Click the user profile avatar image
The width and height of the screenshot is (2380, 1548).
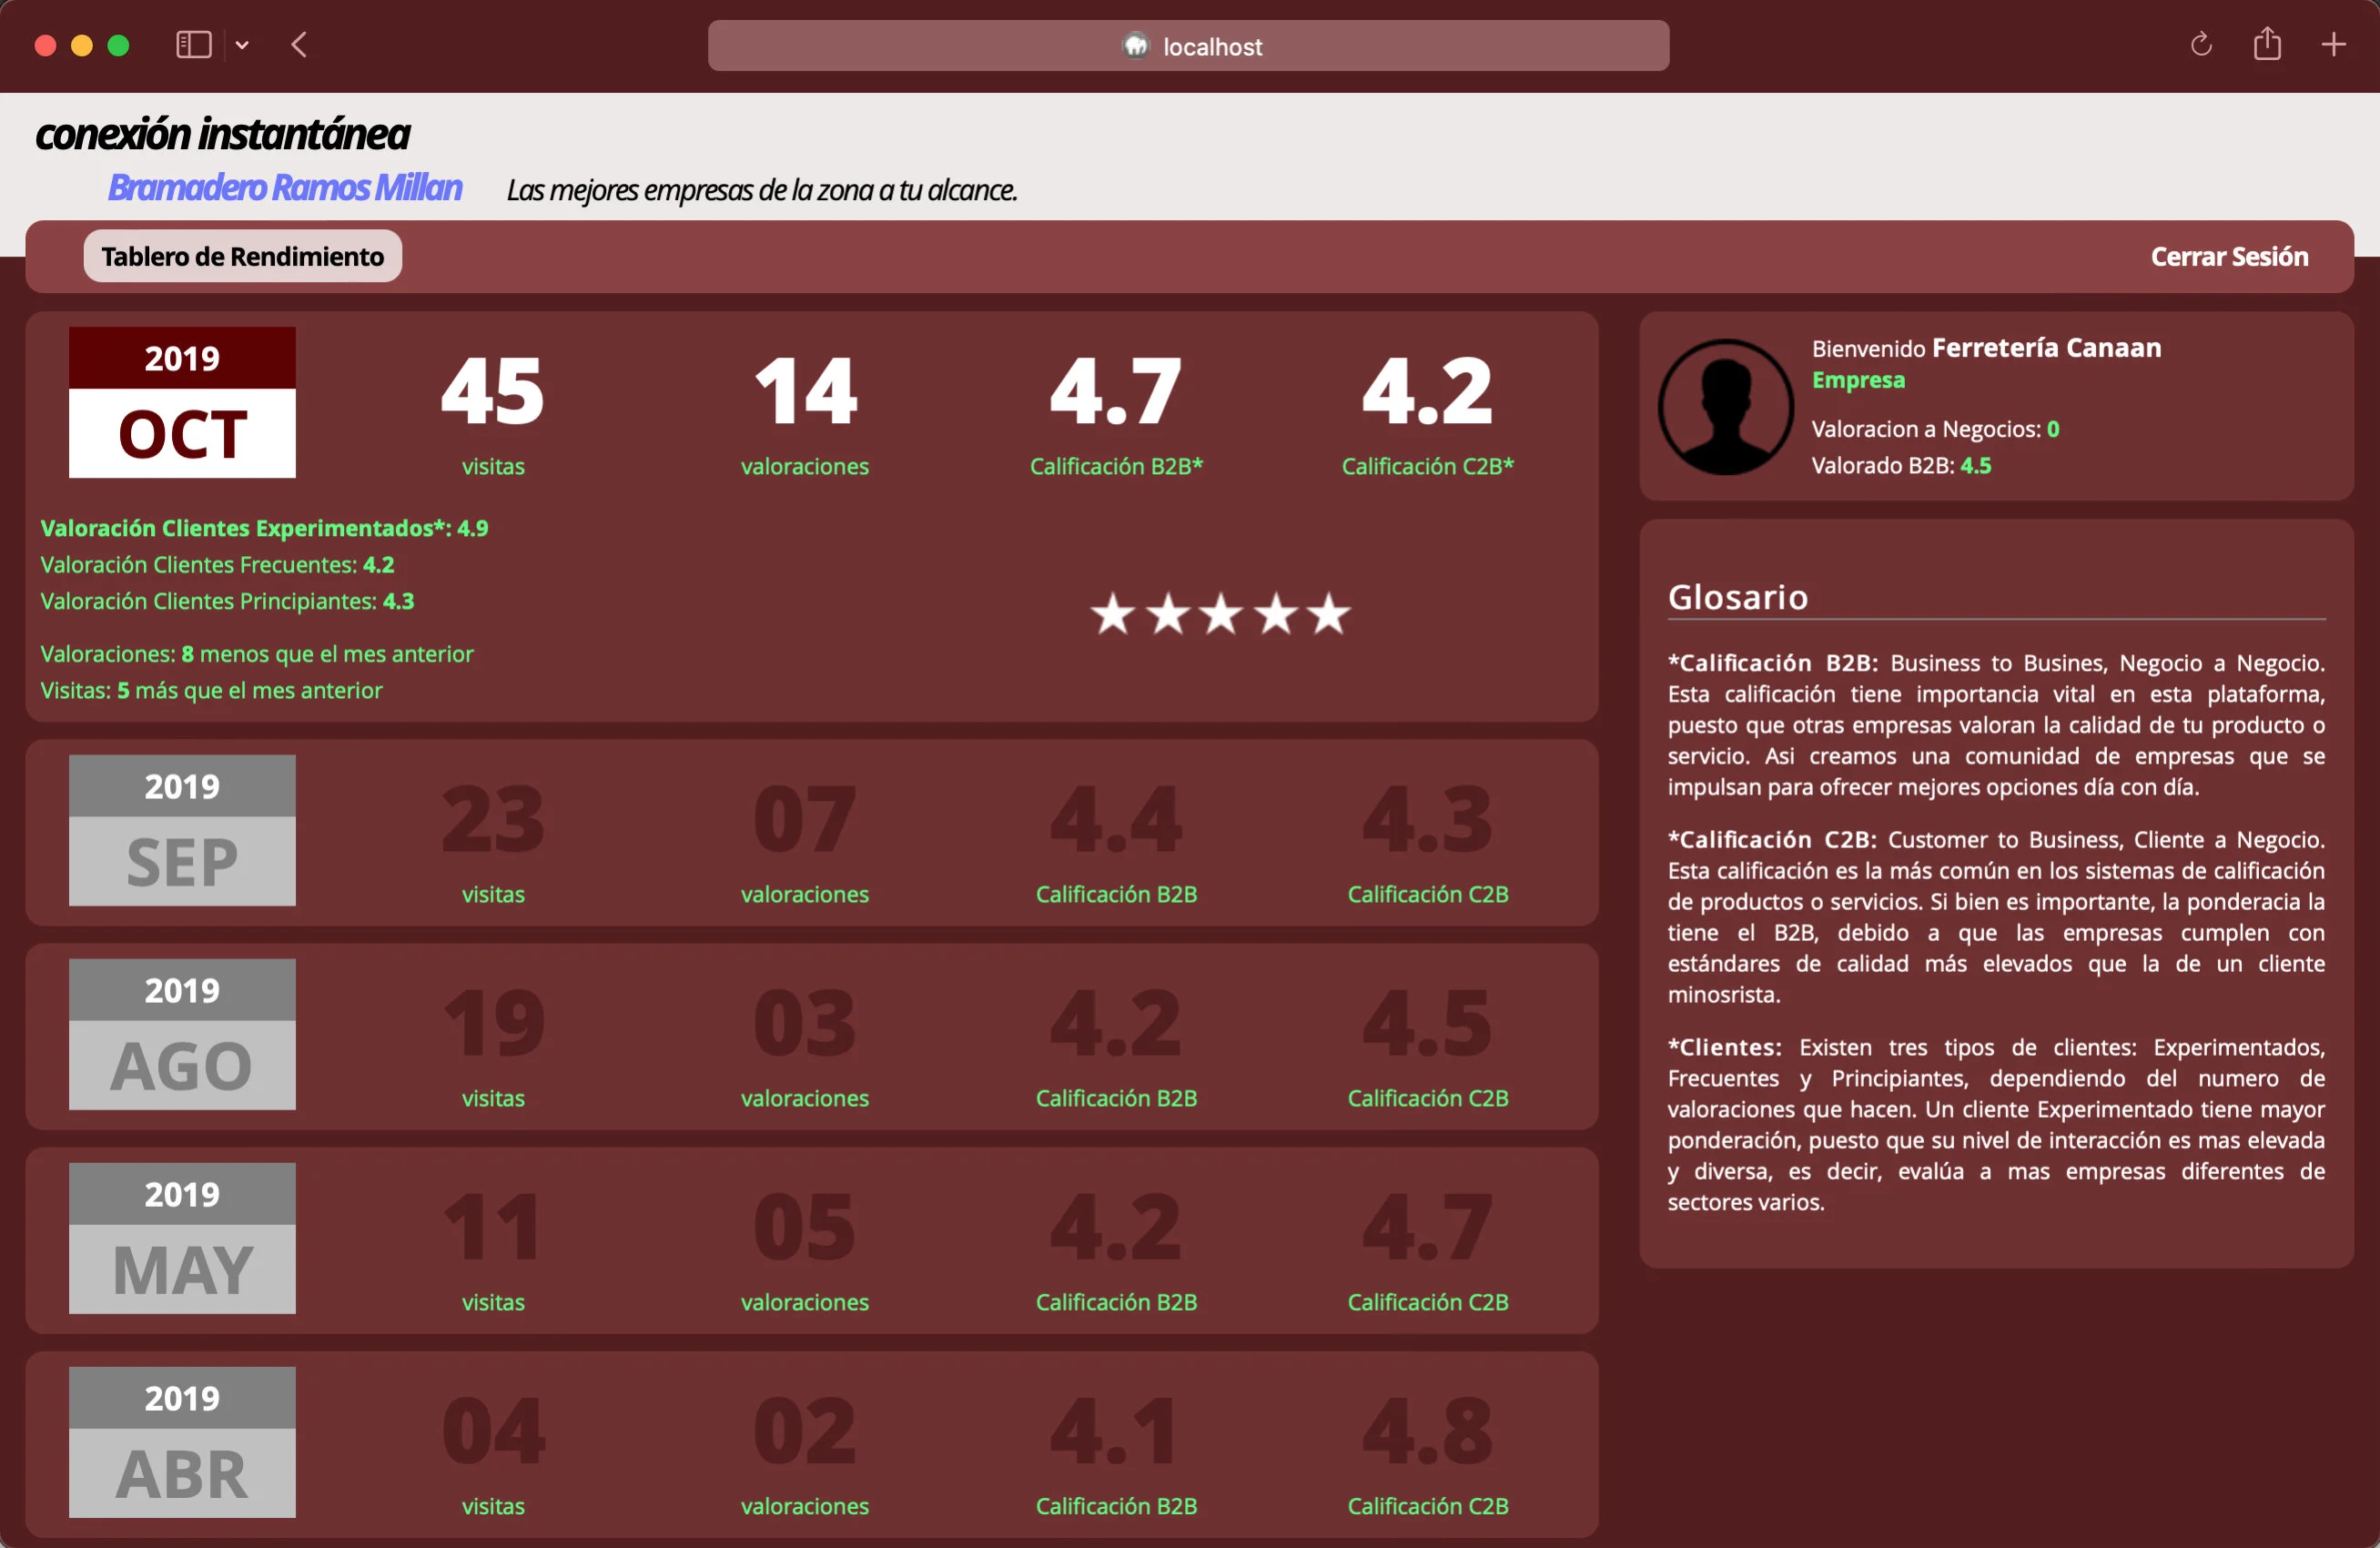1724,407
